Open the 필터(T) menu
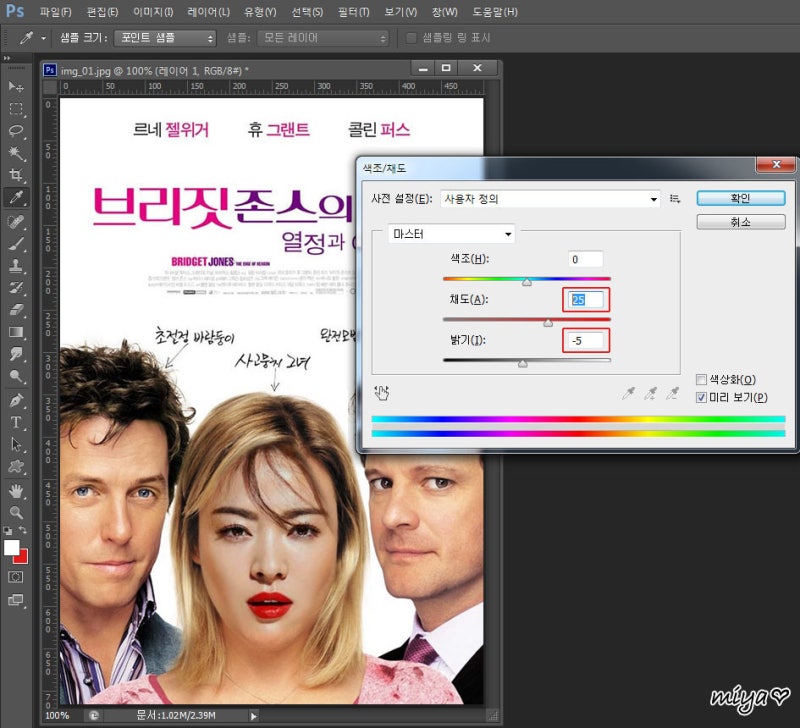 (x=354, y=12)
